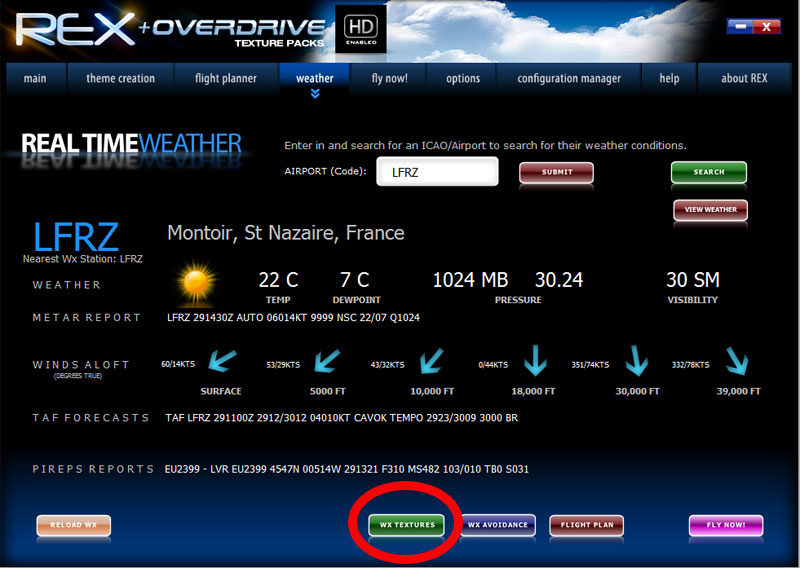The width and height of the screenshot is (800, 568).
Task: Open the help tab
Action: click(x=669, y=78)
